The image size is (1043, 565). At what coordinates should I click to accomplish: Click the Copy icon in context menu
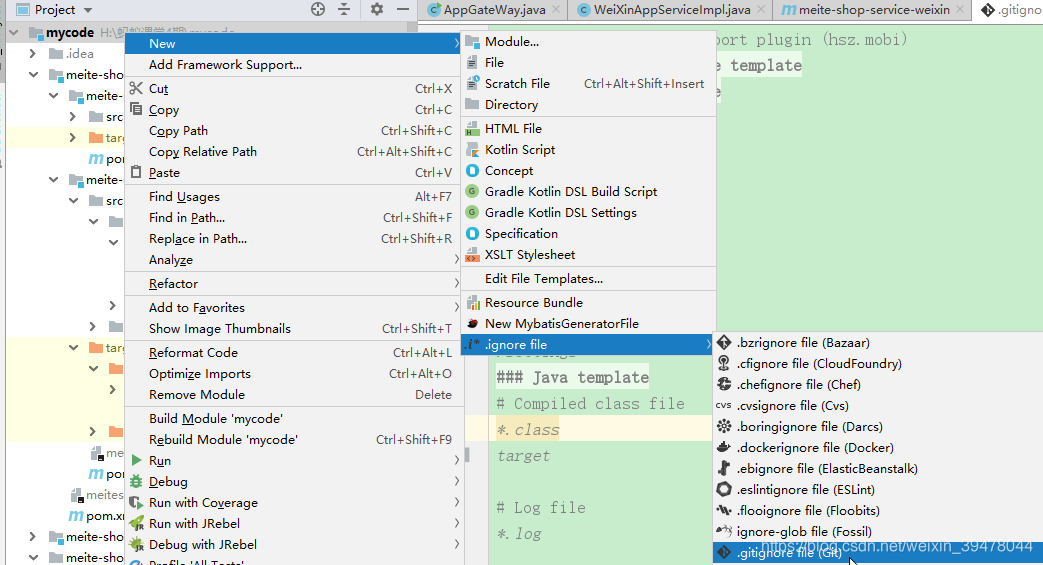(136, 109)
